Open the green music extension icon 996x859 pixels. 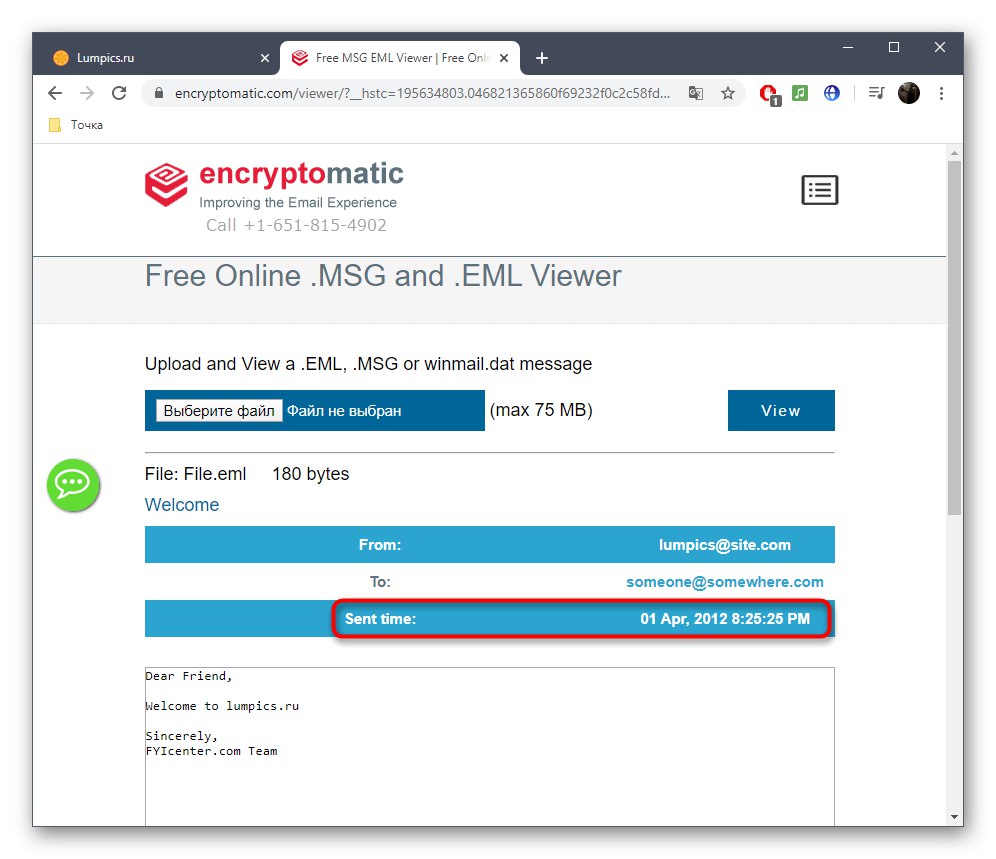[801, 93]
